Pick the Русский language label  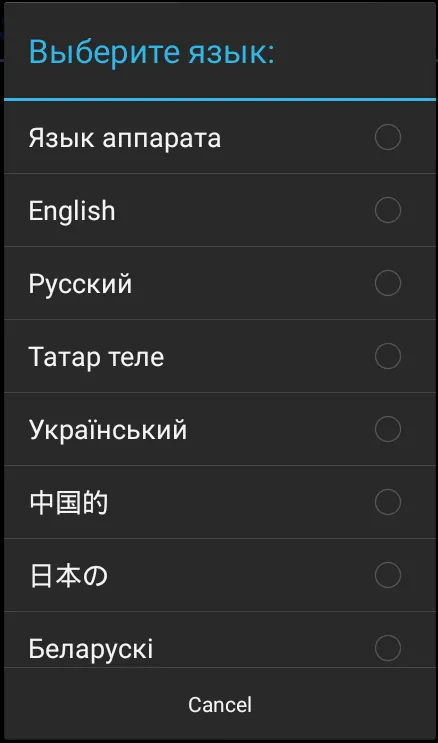[x=80, y=284]
